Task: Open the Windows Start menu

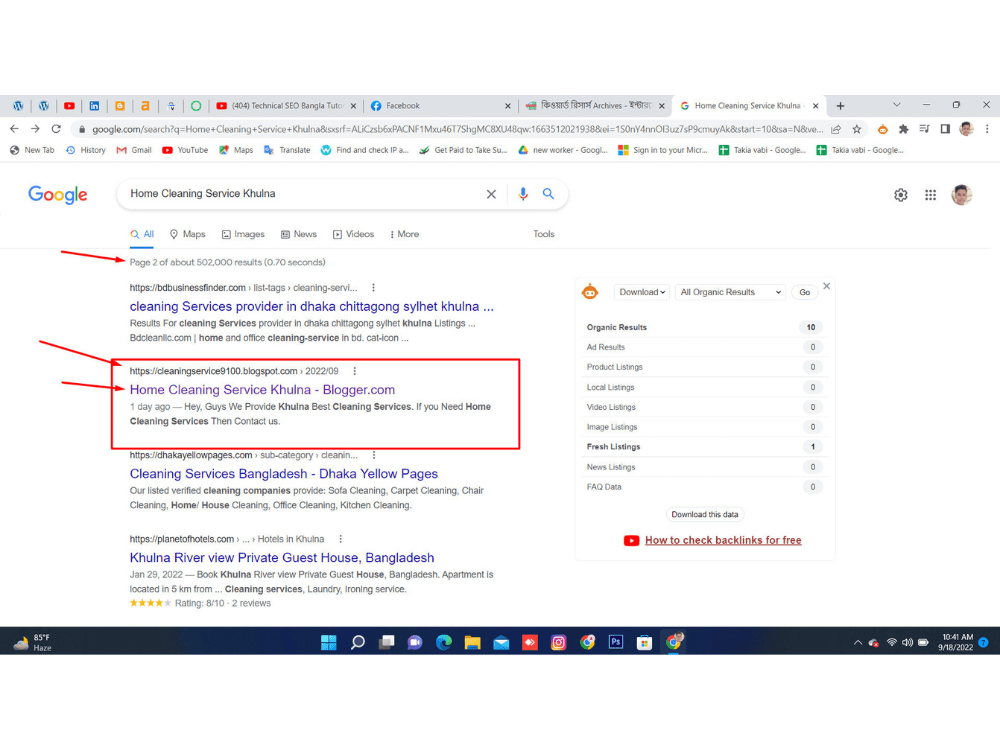Action: pyautogui.click(x=328, y=642)
